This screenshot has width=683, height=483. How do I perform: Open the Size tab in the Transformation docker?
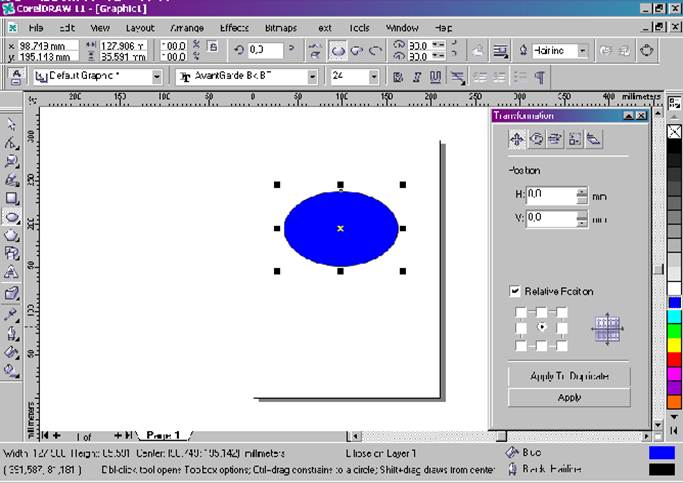pyautogui.click(x=575, y=139)
